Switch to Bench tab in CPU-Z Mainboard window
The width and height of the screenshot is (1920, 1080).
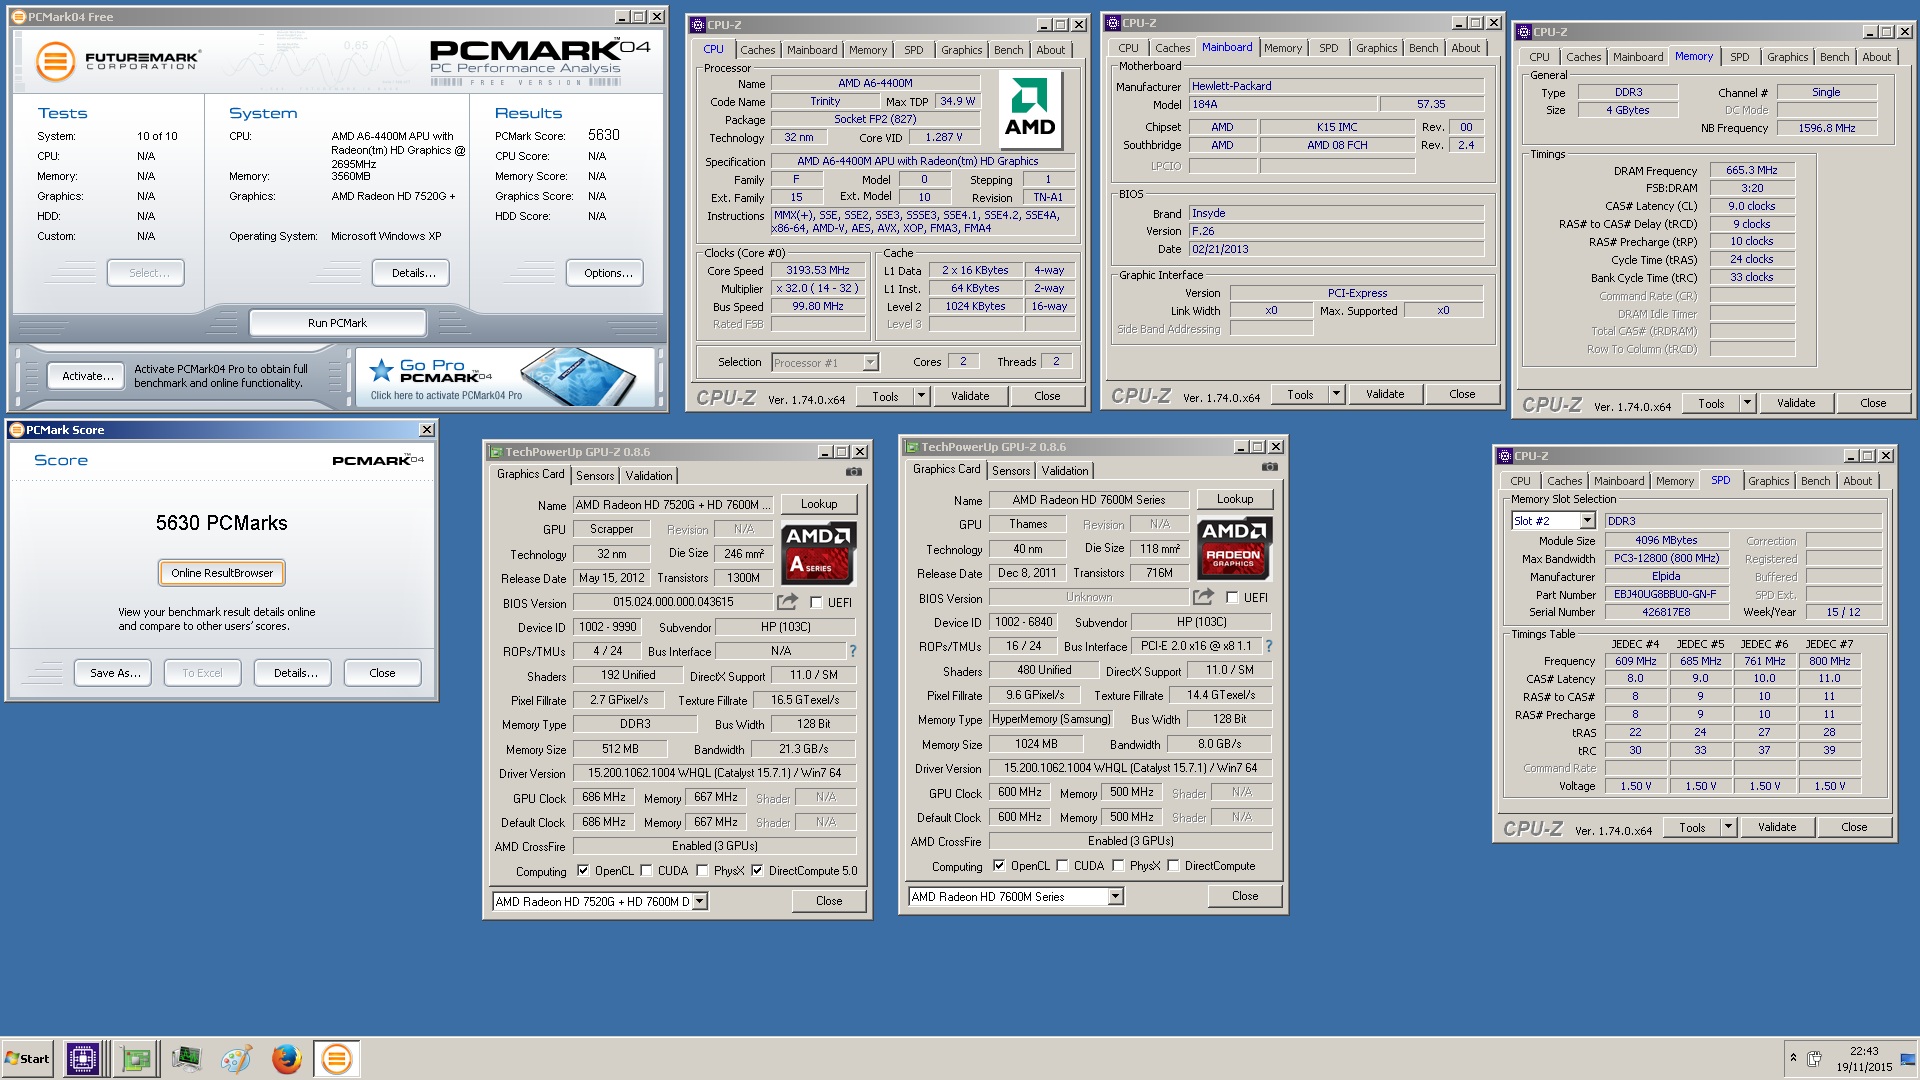[x=1423, y=48]
